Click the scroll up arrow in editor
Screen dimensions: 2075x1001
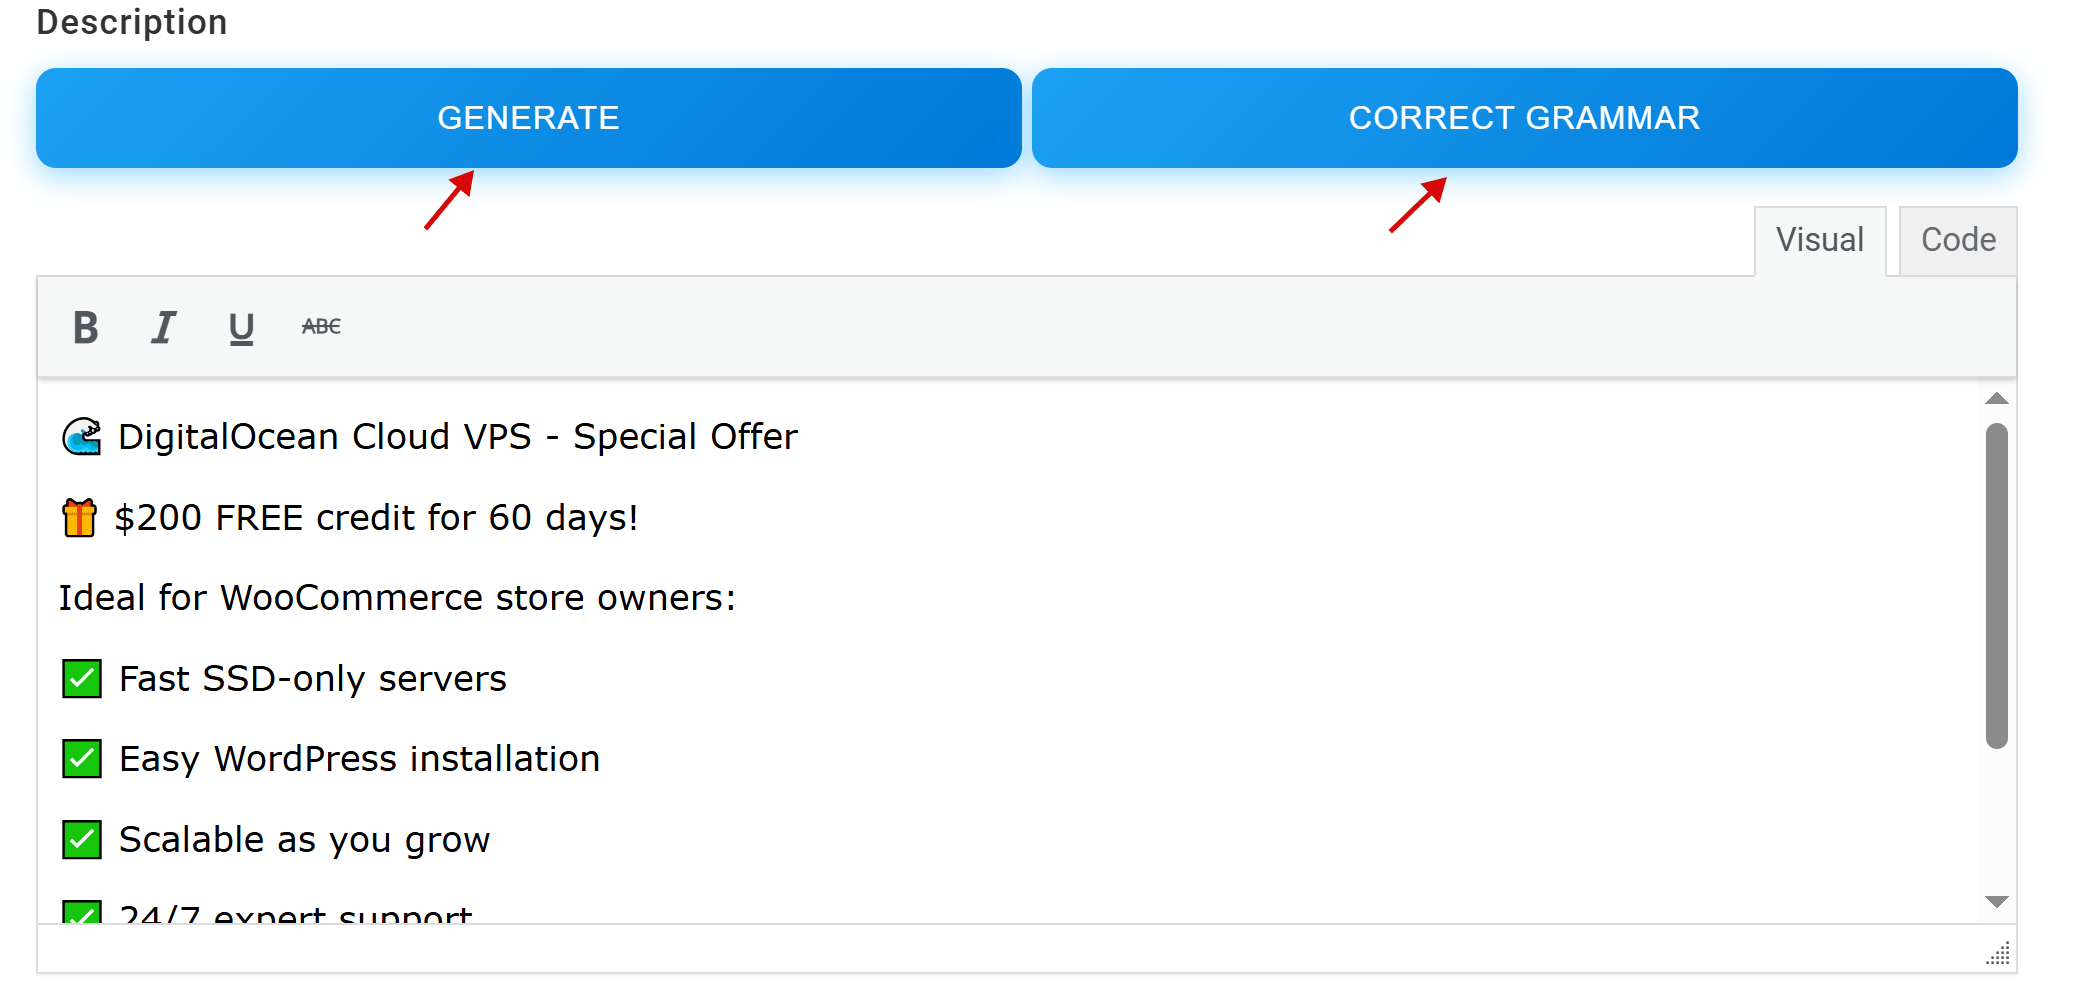tap(1997, 399)
